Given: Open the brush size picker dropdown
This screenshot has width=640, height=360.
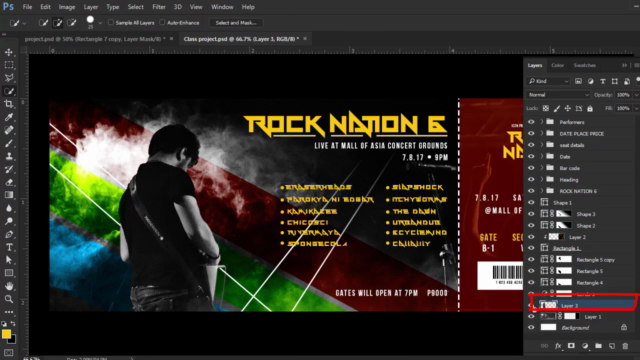Looking at the screenshot, I should pos(100,23).
